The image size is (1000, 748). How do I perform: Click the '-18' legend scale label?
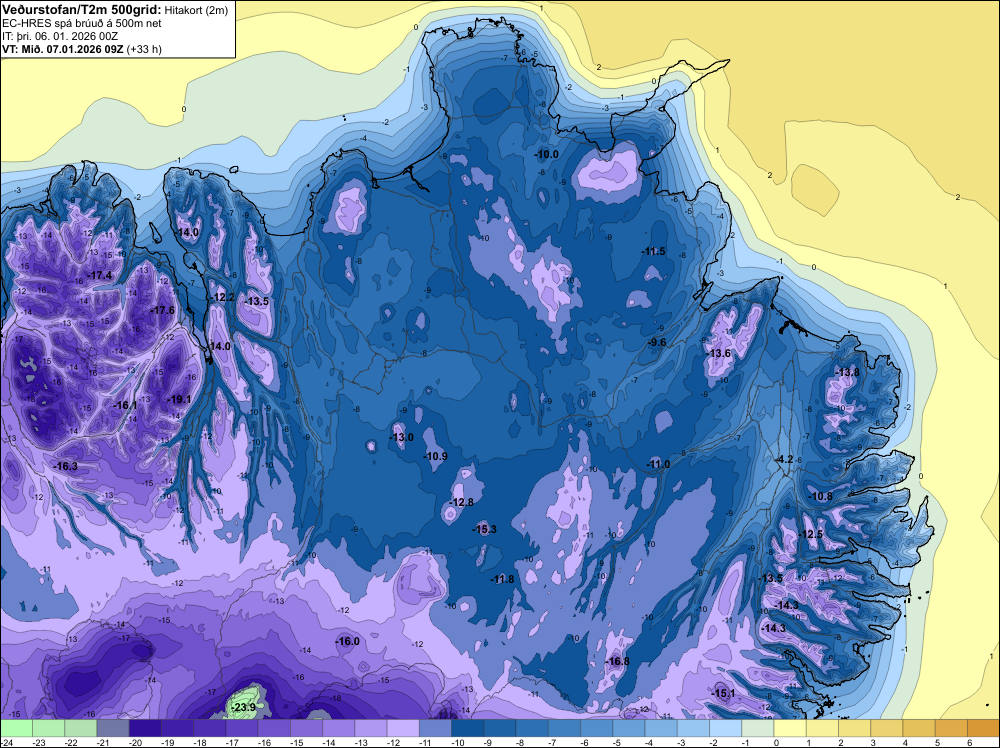[x=202, y=742]
